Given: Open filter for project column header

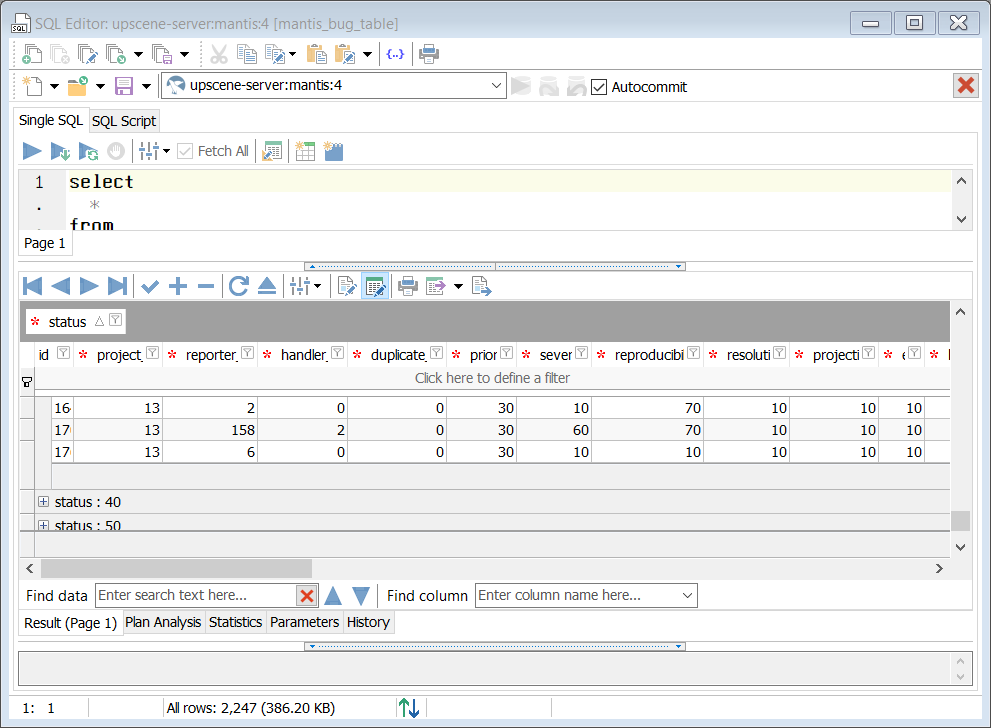Looking at the screenshot, I should click(153, 353).
